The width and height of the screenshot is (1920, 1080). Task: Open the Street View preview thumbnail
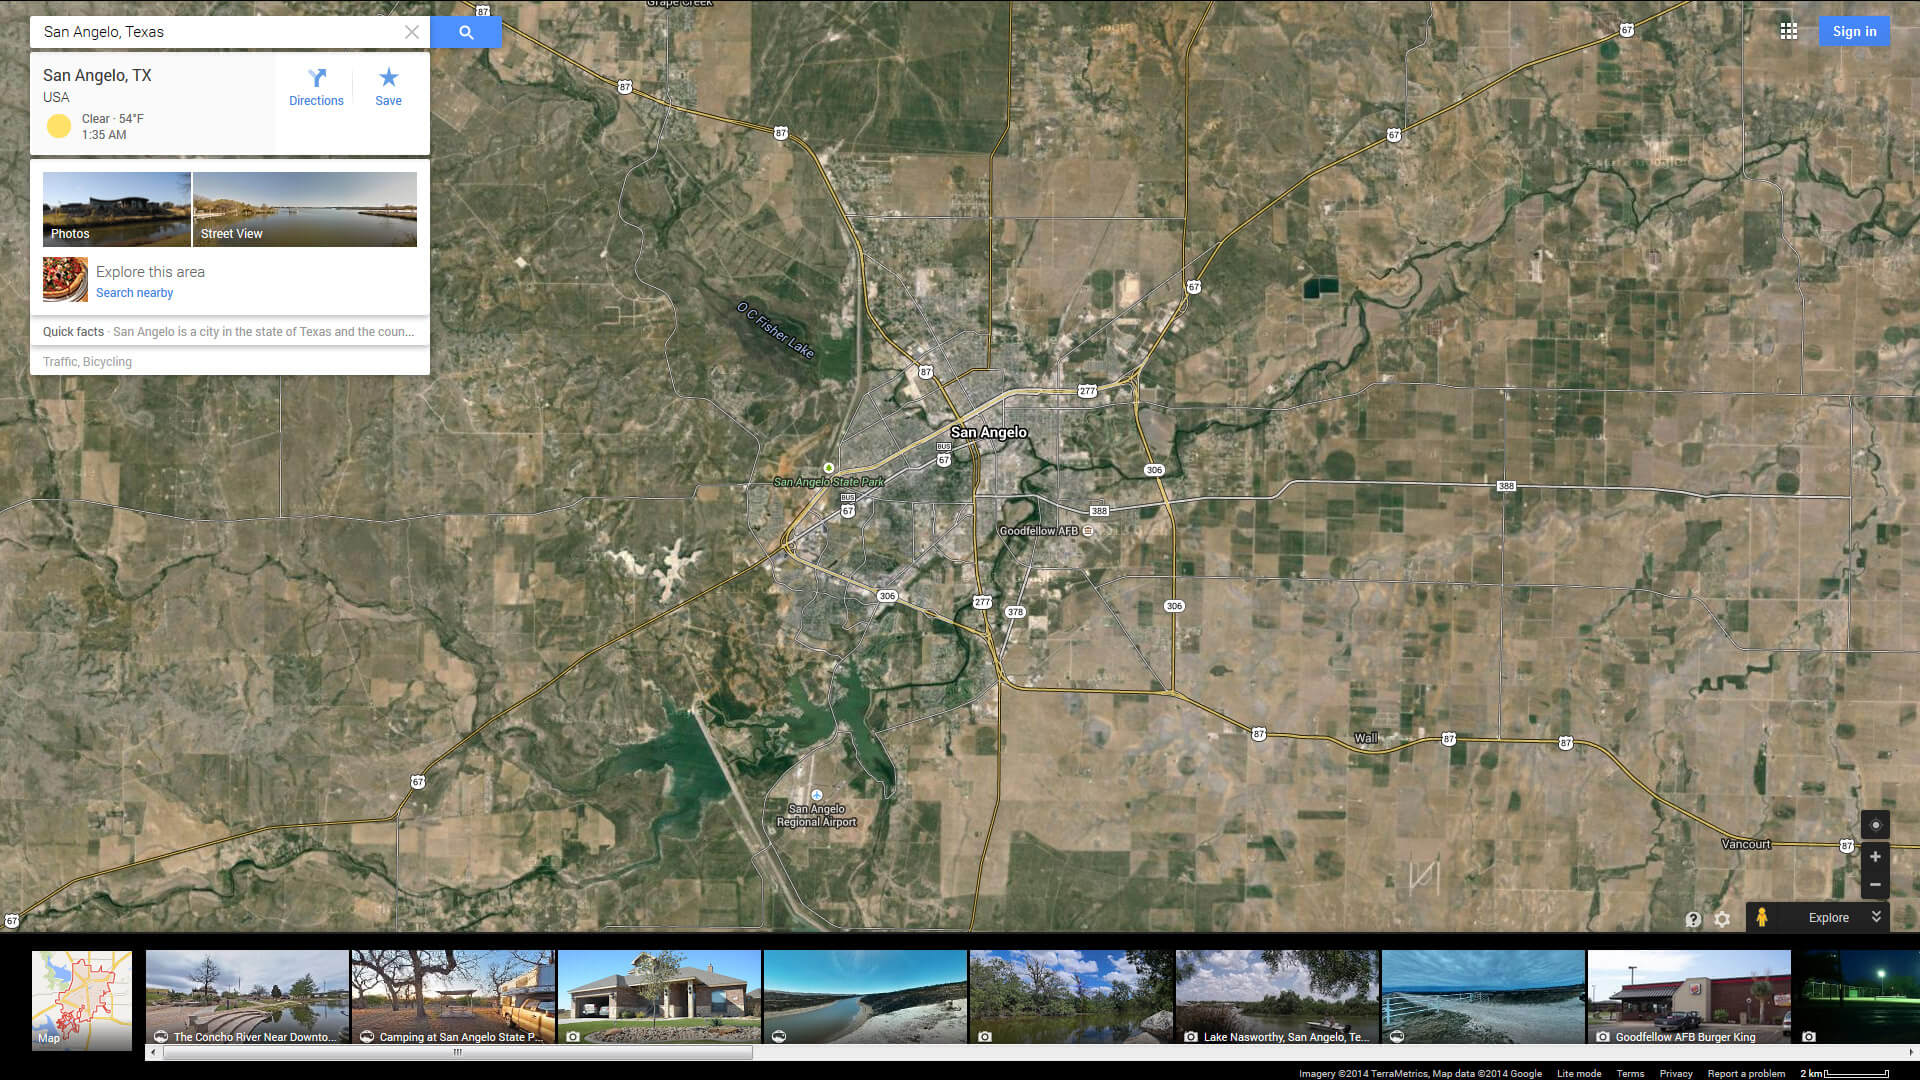pos(305,209)
